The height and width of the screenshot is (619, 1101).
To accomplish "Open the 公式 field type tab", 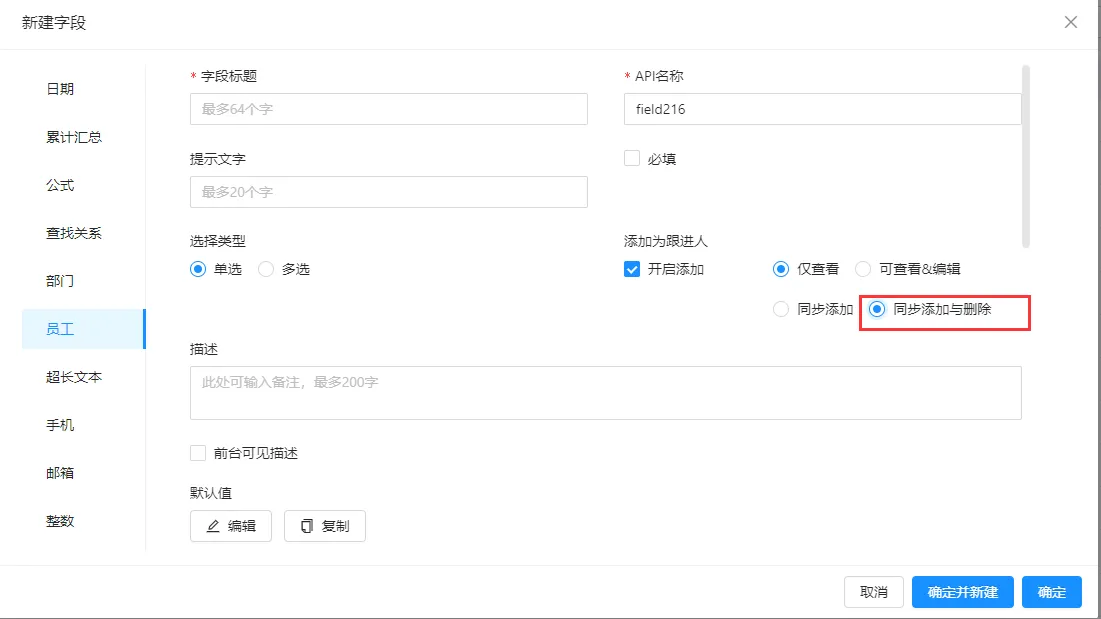I will tap(60, 185).
